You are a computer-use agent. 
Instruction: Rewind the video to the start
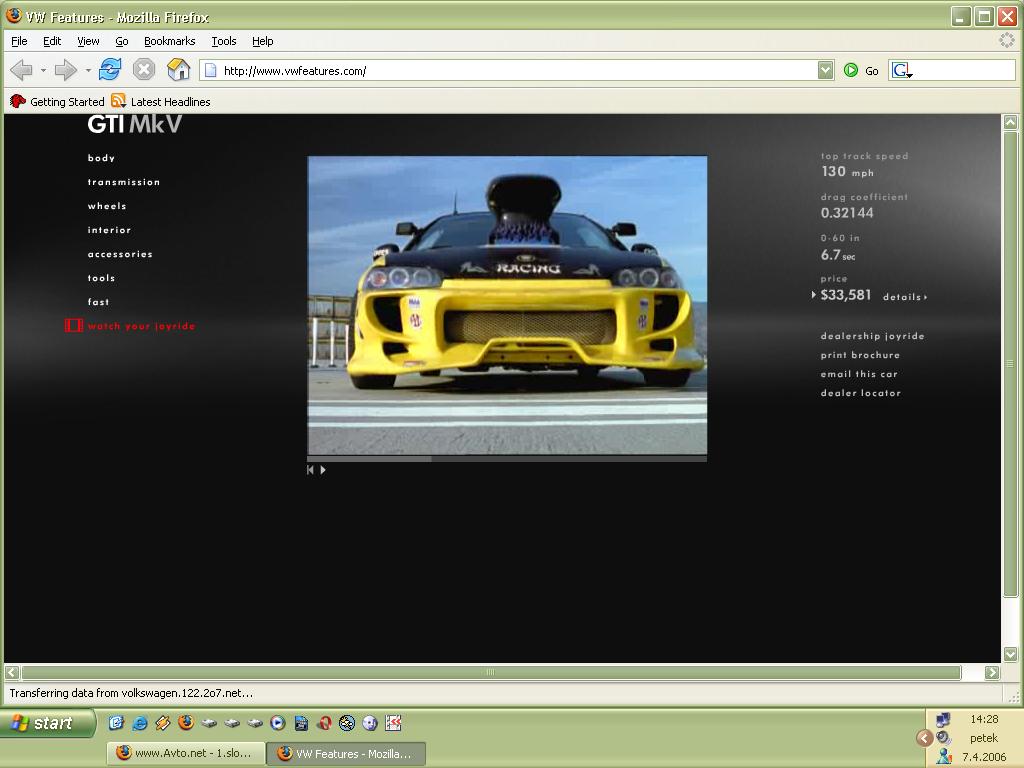point(311,470)
